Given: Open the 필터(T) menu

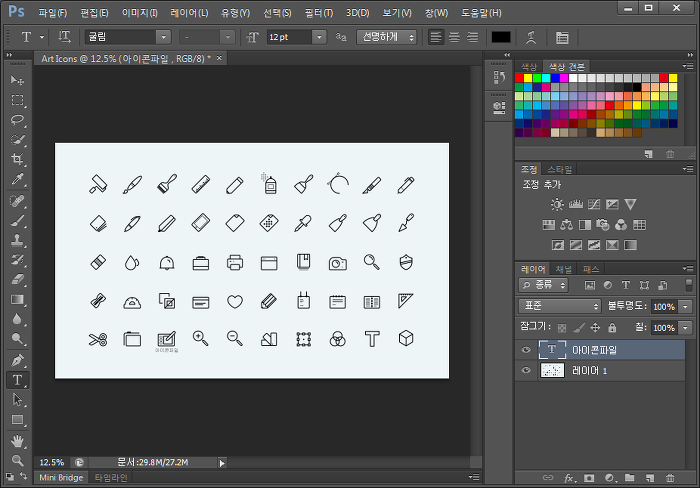Looking at the screenshot, I should (x=319, y=13).
